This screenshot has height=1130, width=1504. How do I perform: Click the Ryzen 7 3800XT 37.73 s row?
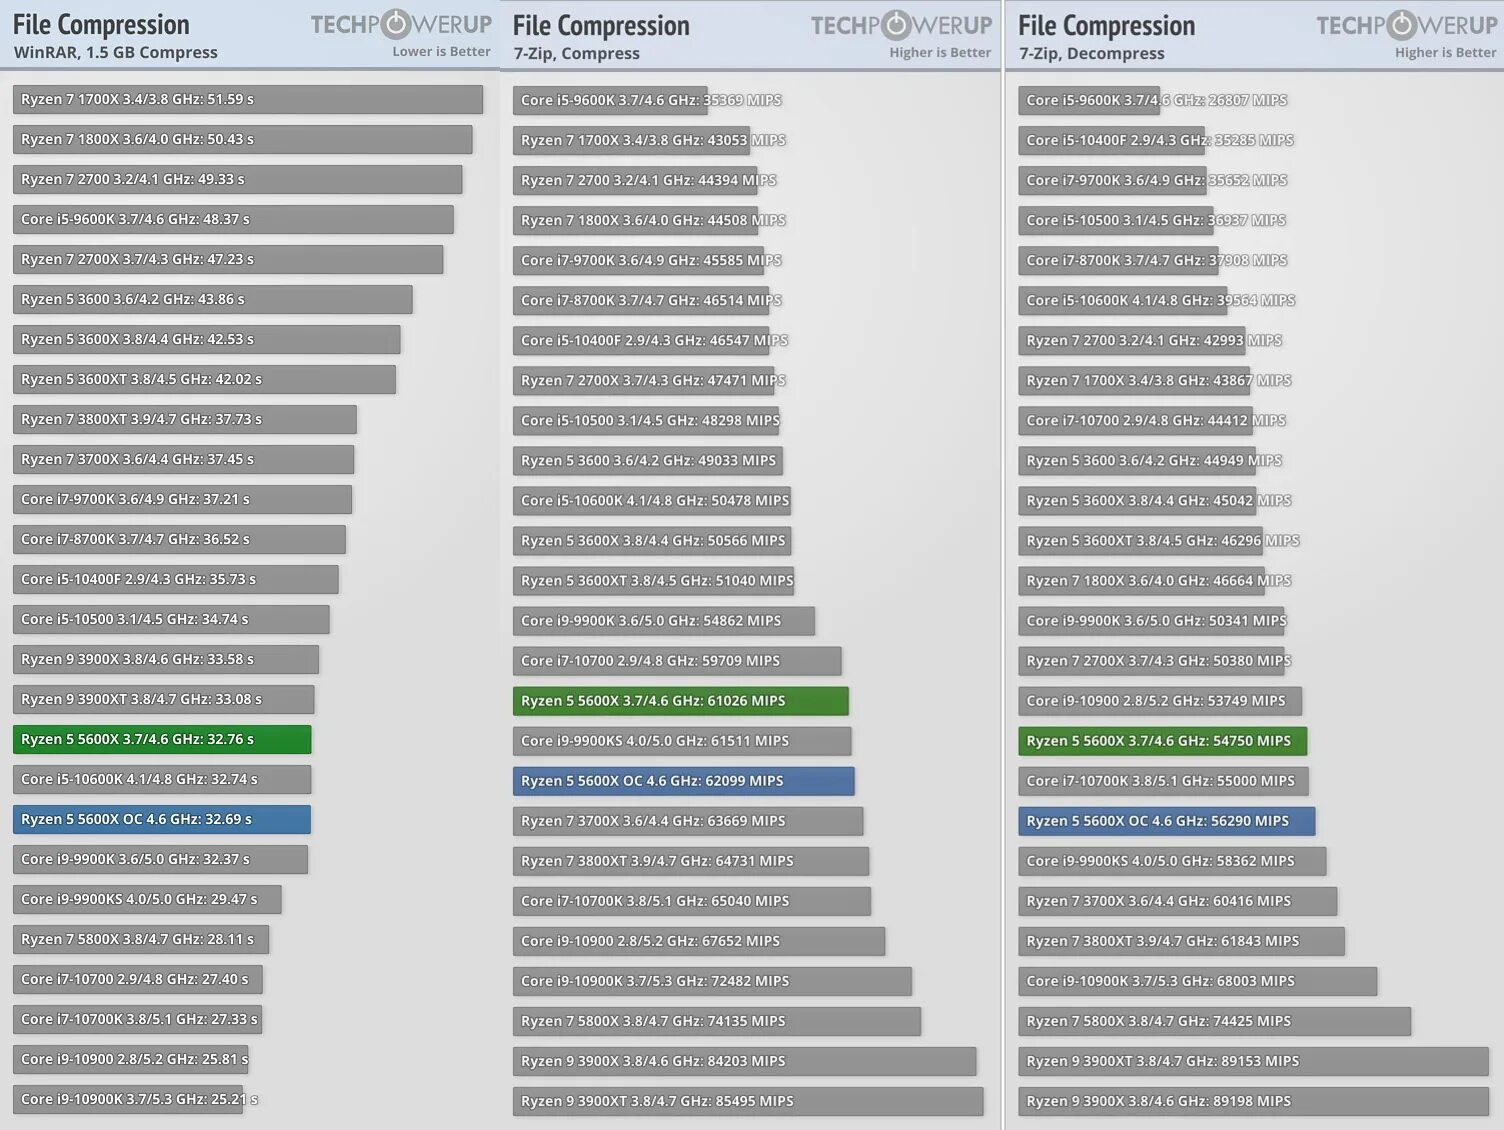[x=185, y=419]
